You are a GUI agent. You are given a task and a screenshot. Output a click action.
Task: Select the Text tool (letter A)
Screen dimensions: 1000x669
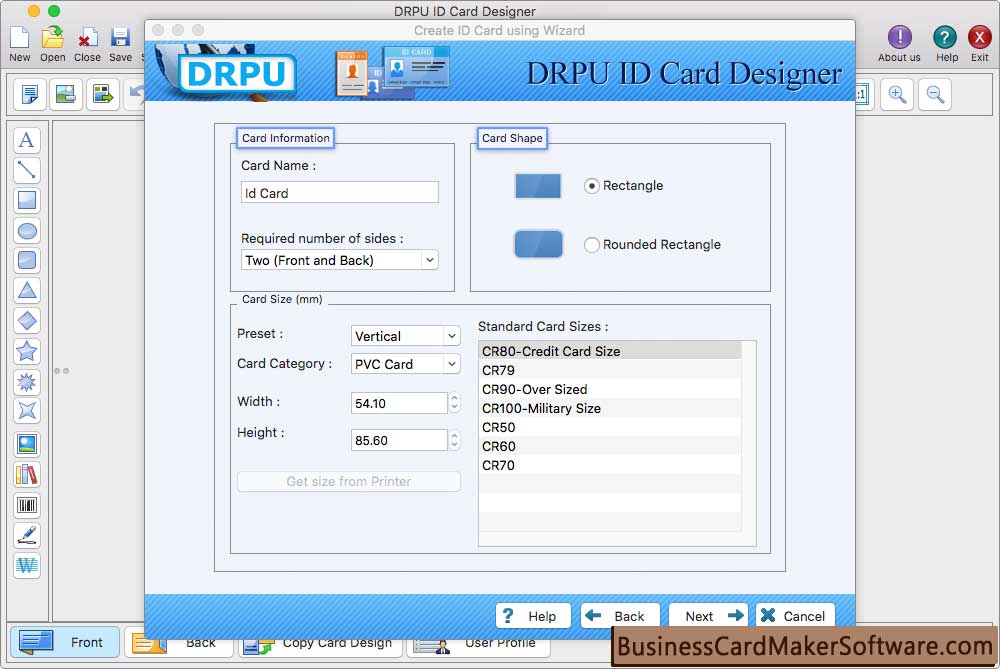pos(27,140)
